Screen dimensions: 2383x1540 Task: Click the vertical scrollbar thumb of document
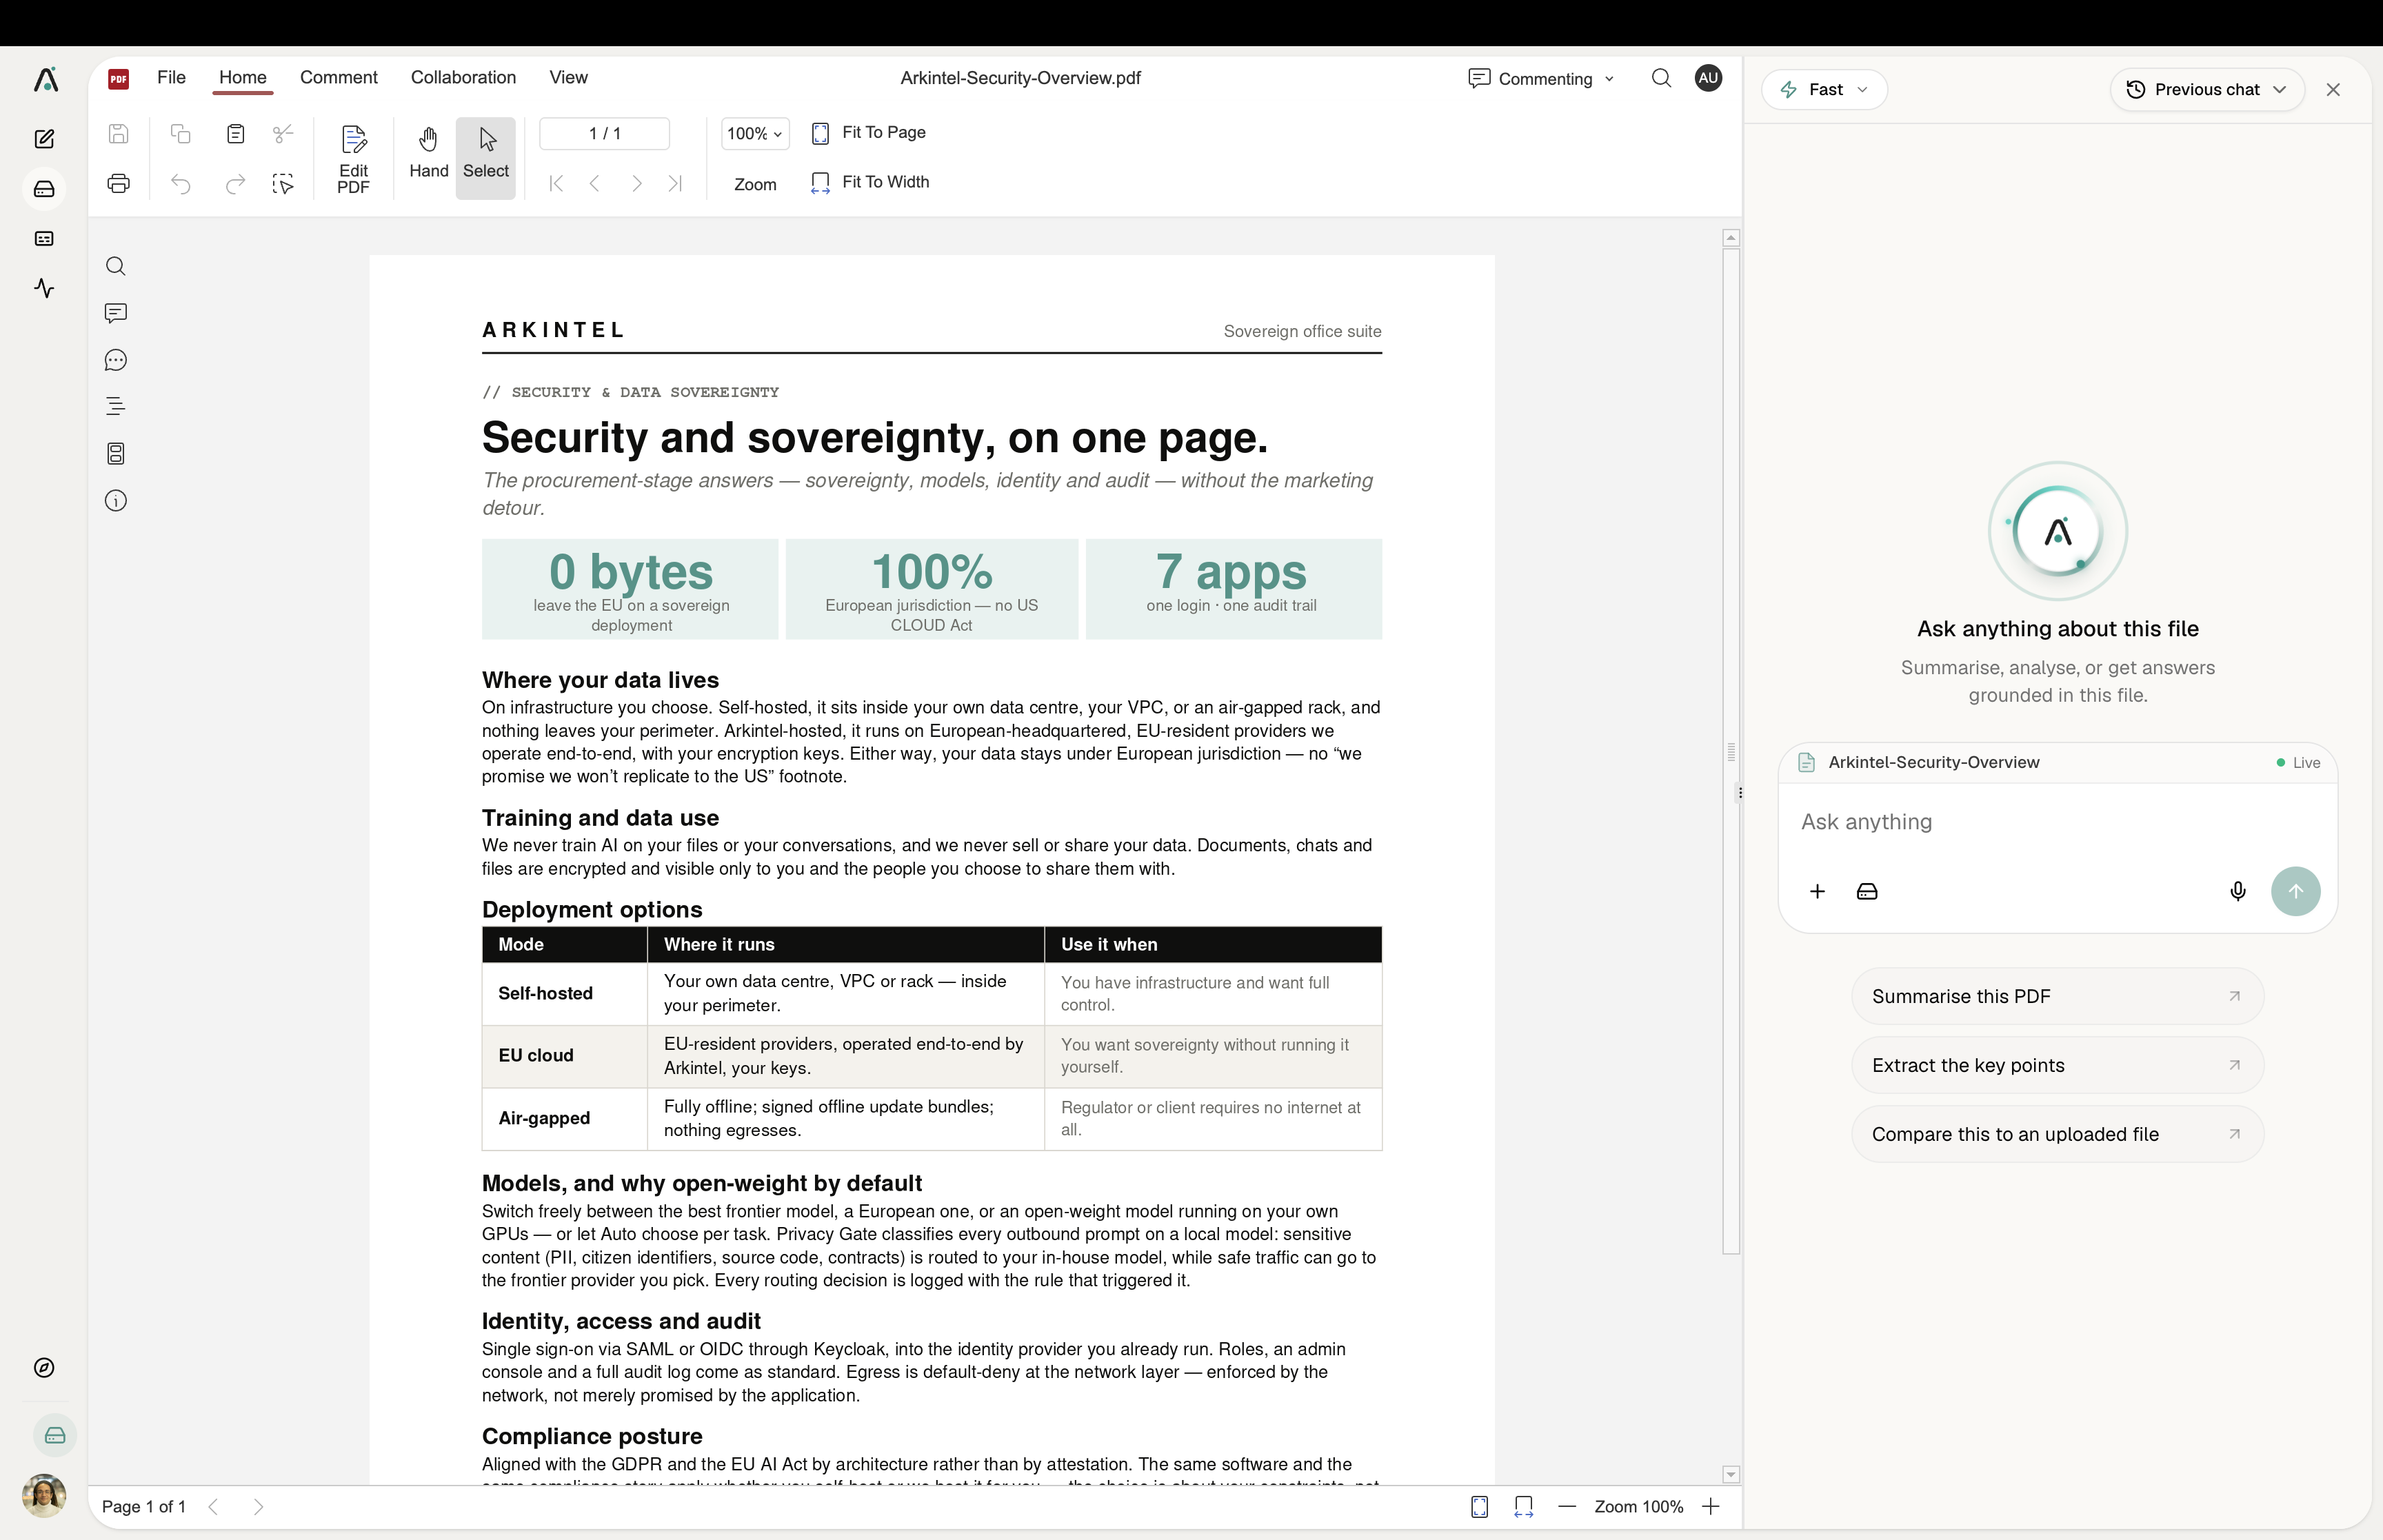pos(1731,751)
